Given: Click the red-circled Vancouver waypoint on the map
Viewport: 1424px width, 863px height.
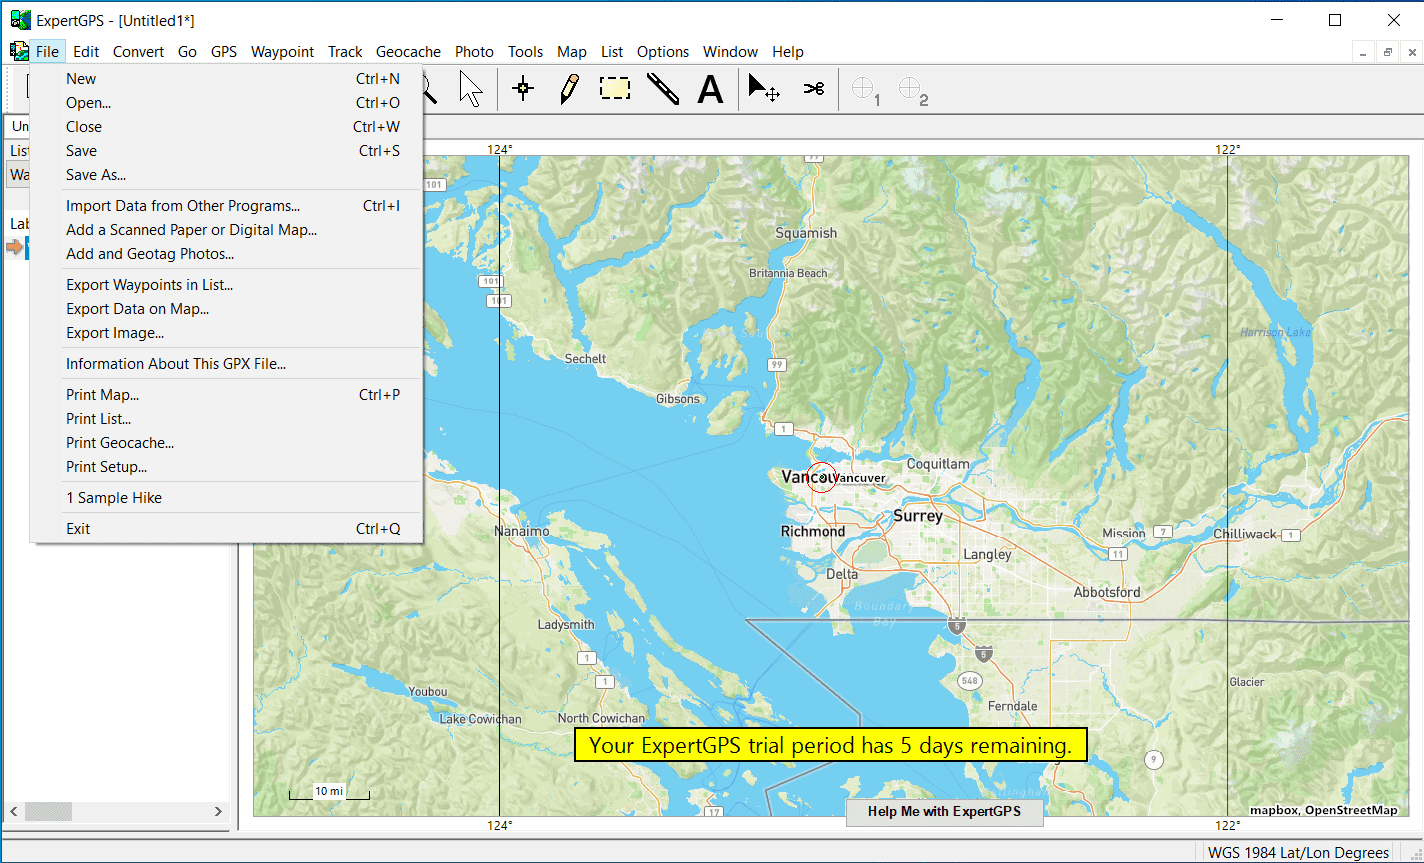Looking at the screenshot, I should 822,478.
